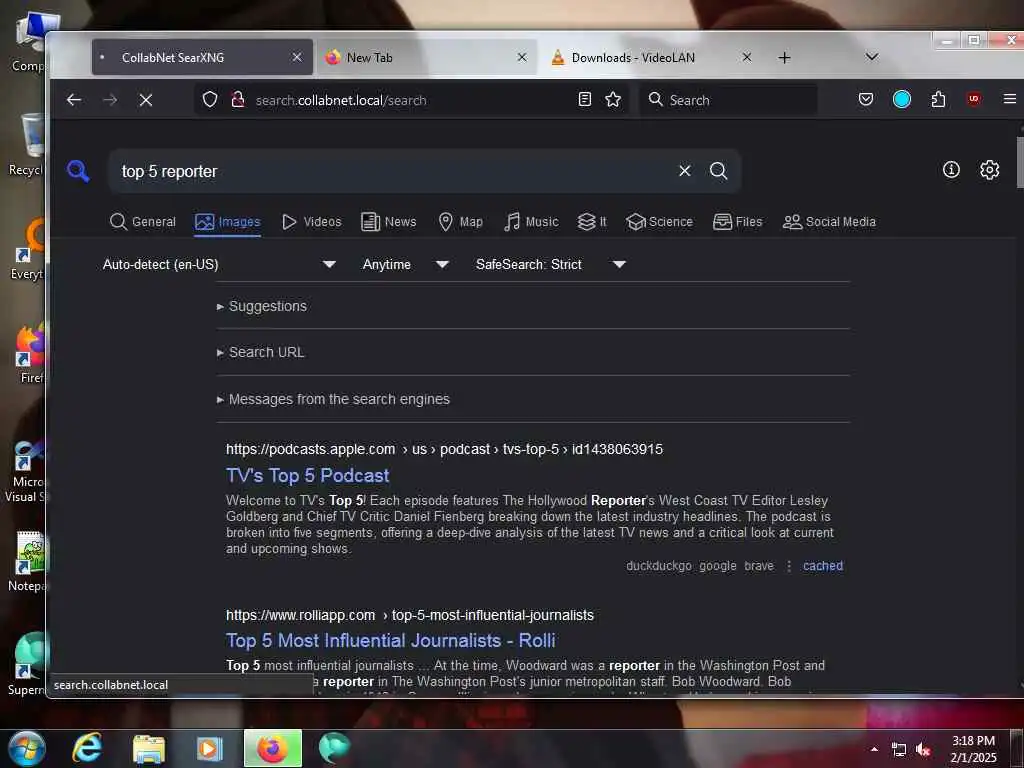The height and width of the screenshot is (768, 1024).
Task: Expand the Search URL section
Action: tap(261, 352)
